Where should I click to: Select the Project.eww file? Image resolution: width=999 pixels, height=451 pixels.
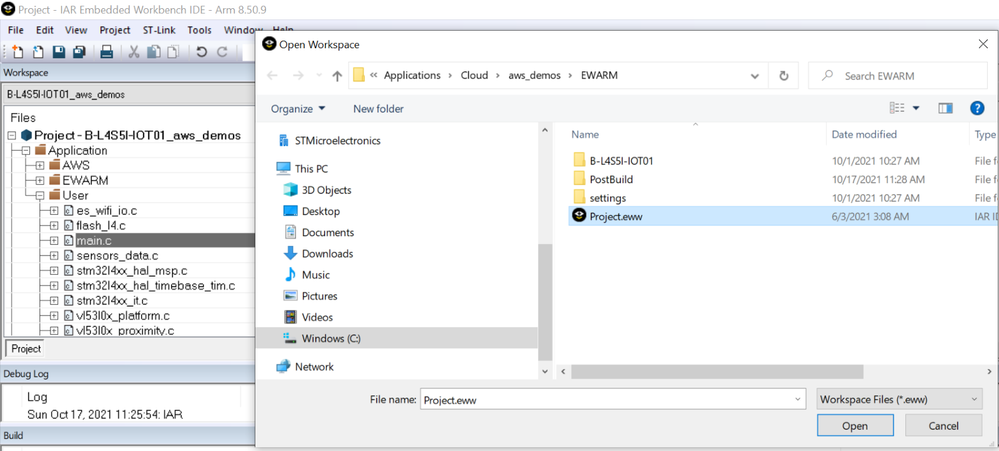point(615,217)
